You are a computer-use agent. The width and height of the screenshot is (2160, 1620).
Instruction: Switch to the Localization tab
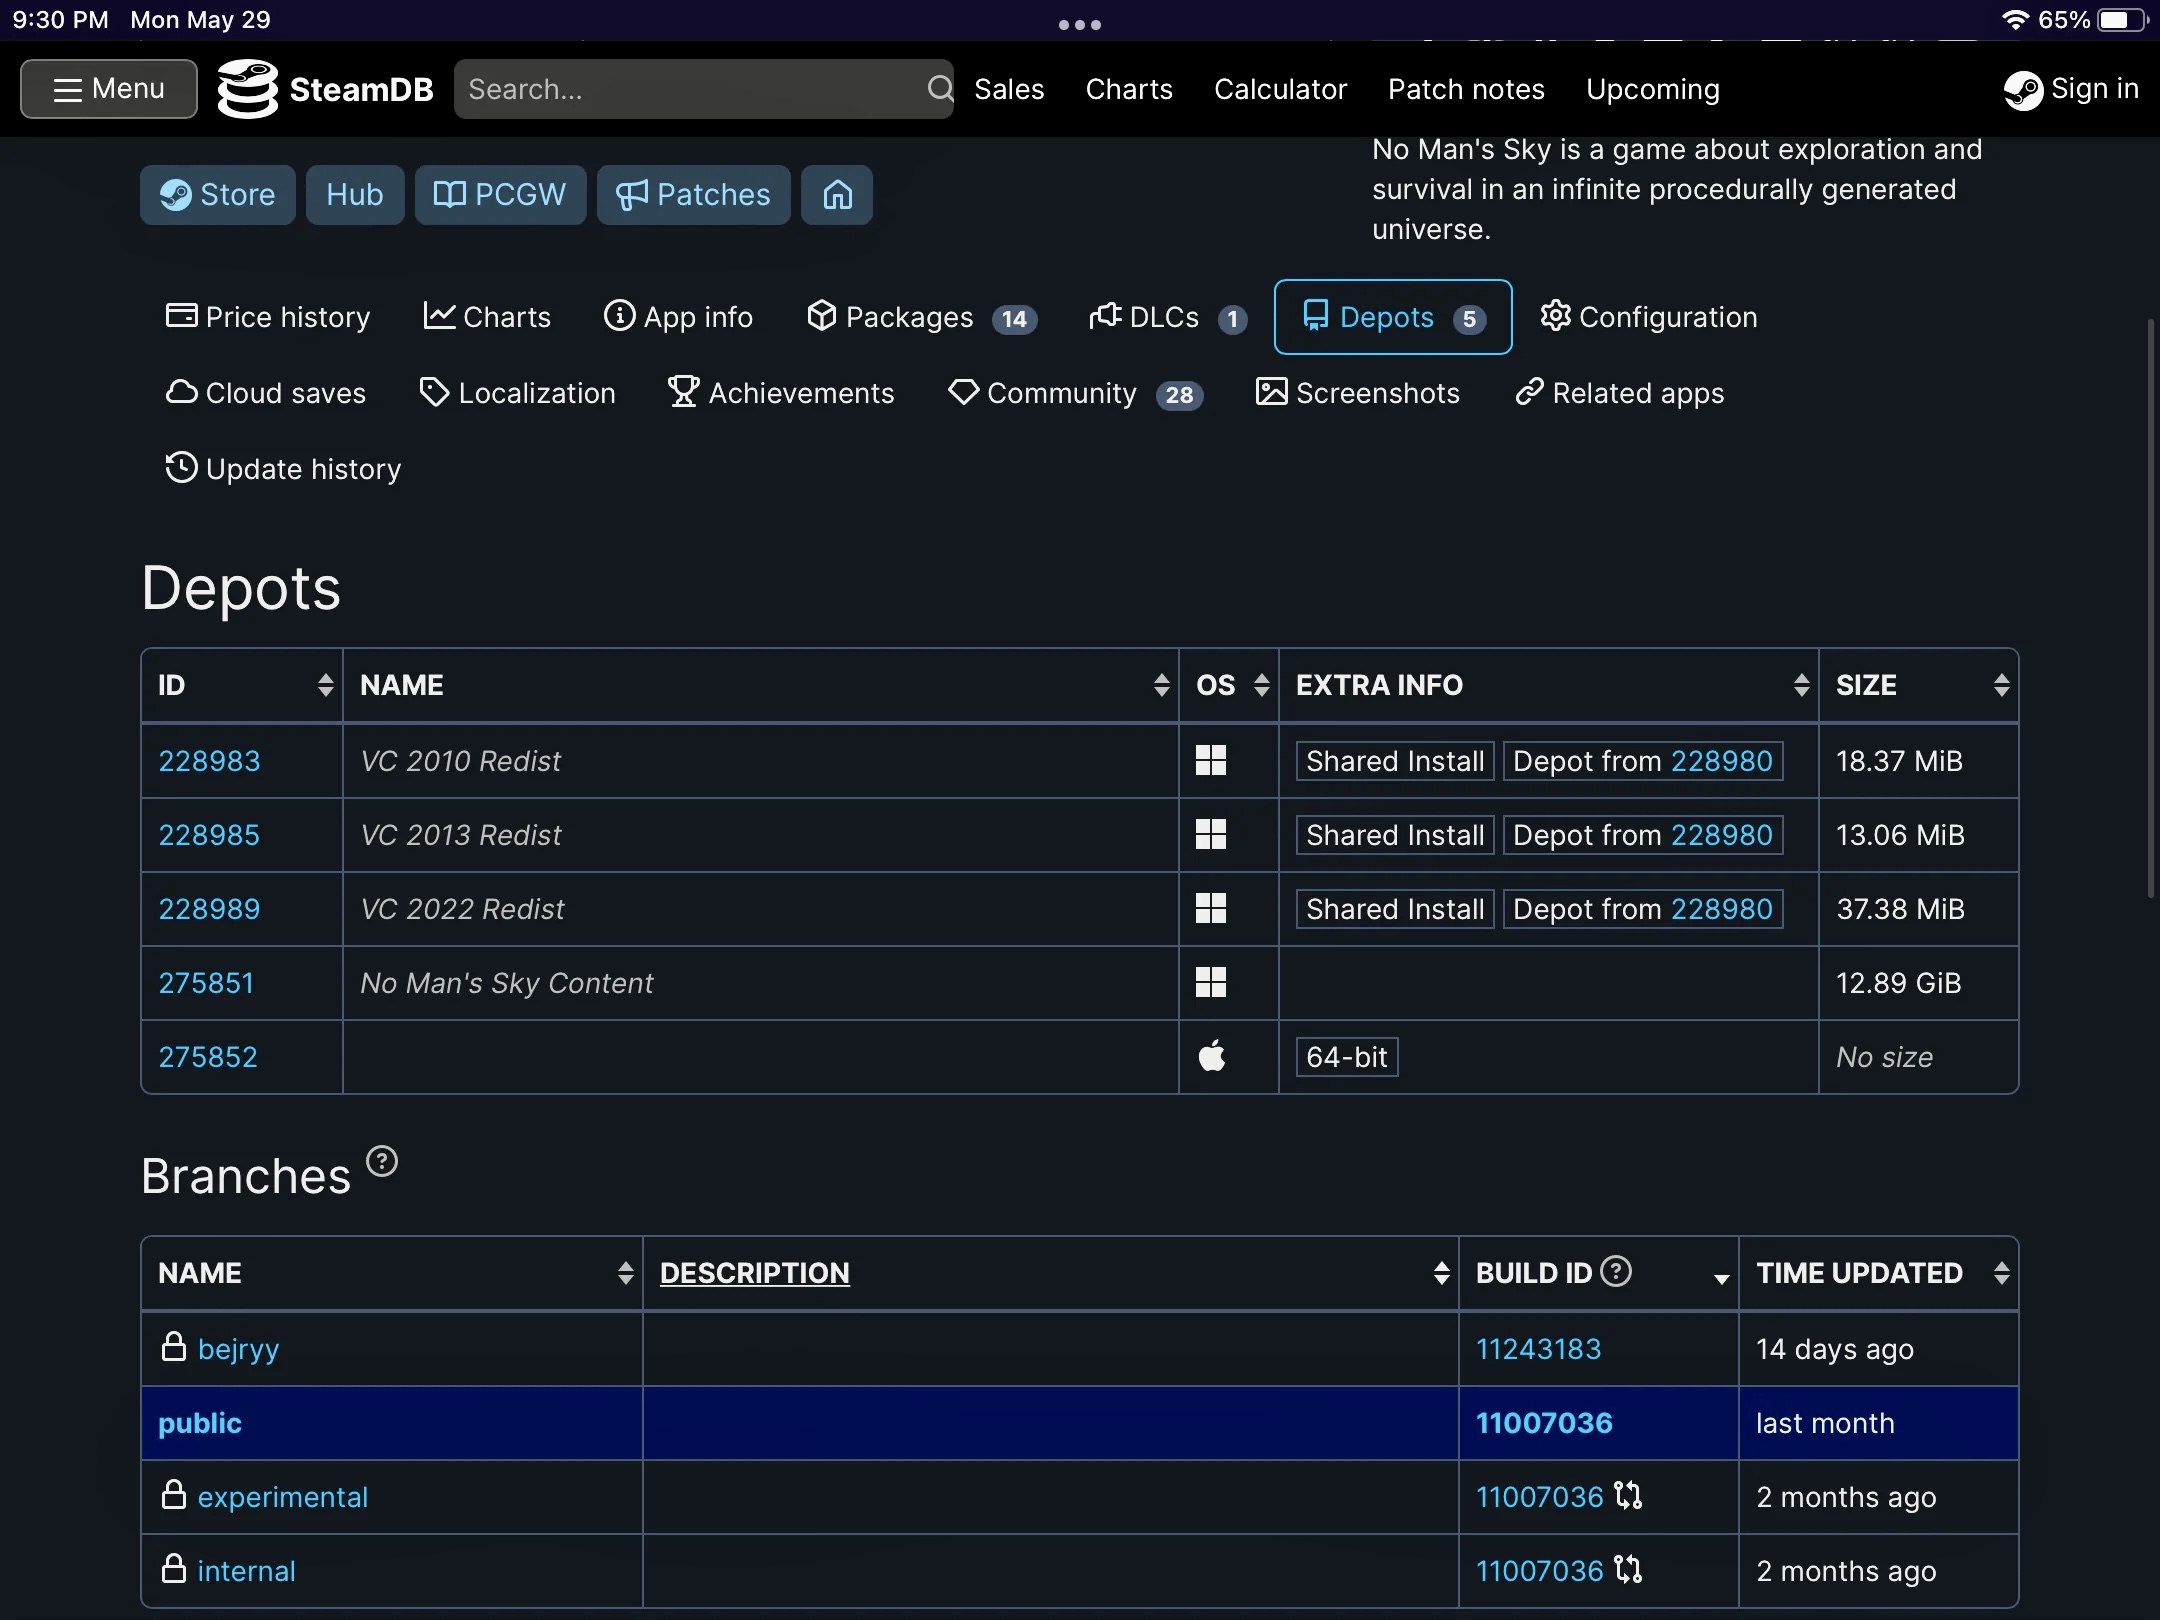pos(517,393)
